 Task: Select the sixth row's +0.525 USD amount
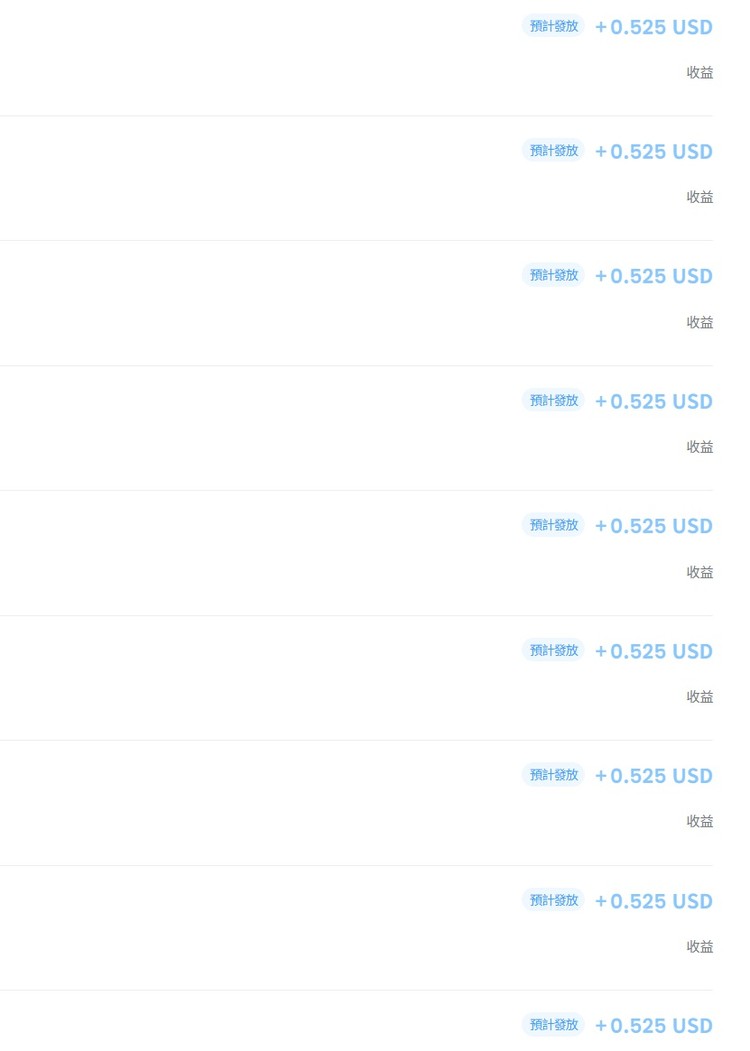(654, 651)
